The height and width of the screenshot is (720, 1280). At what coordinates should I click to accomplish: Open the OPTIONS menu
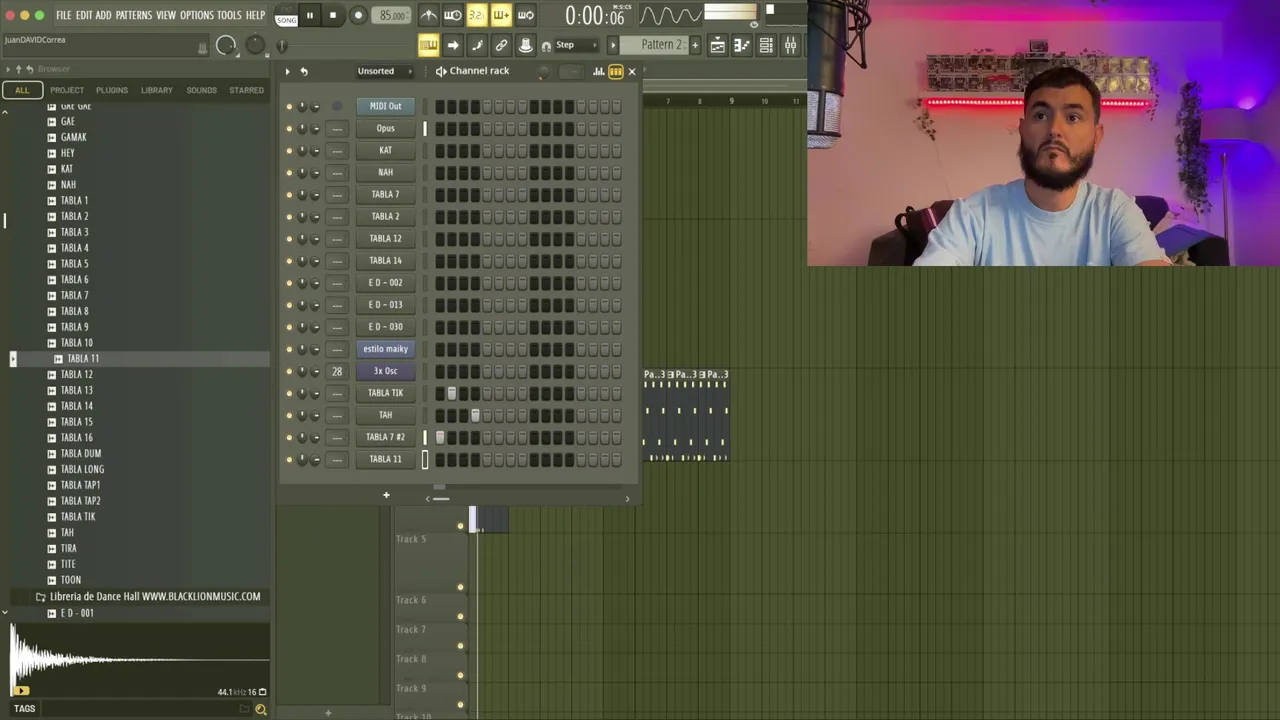(x=196, y=15)
